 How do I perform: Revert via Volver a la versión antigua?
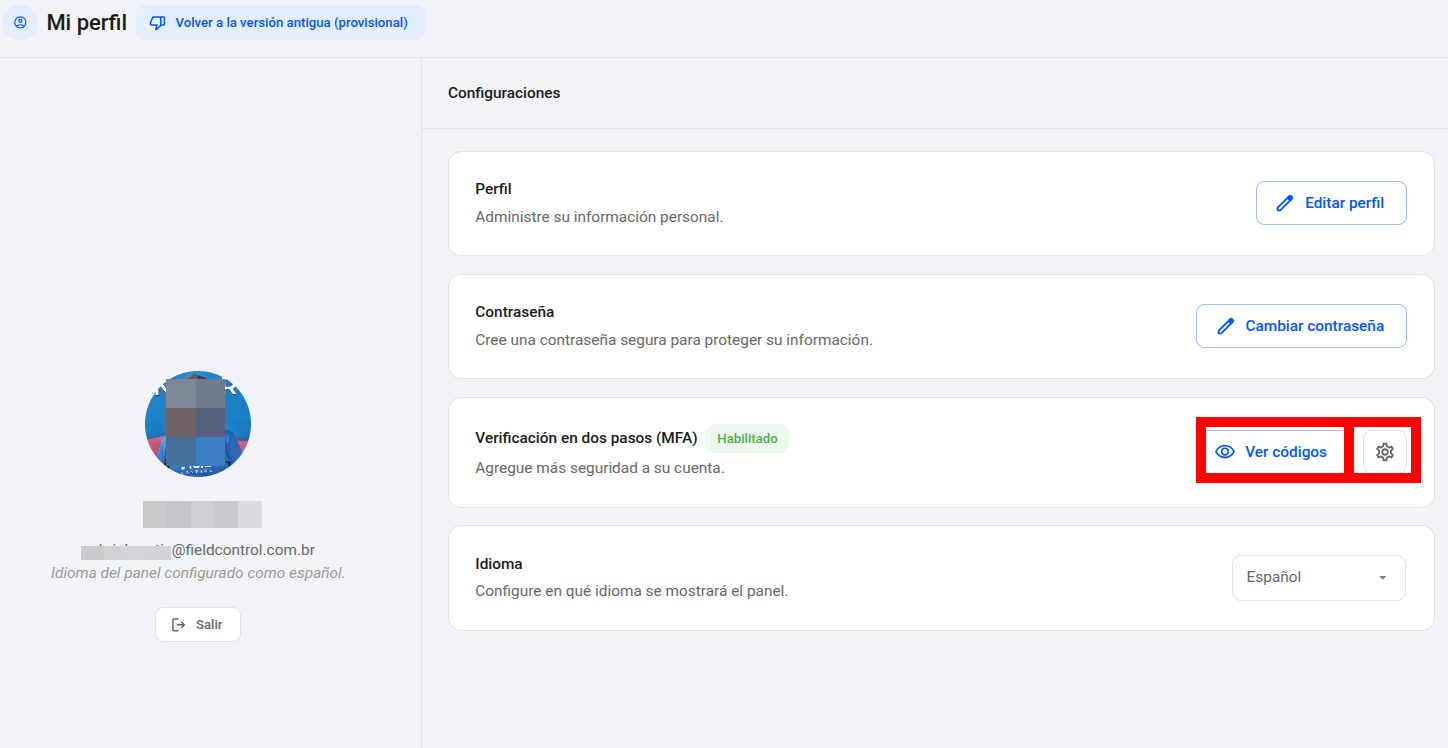click(x=281, y=23)
